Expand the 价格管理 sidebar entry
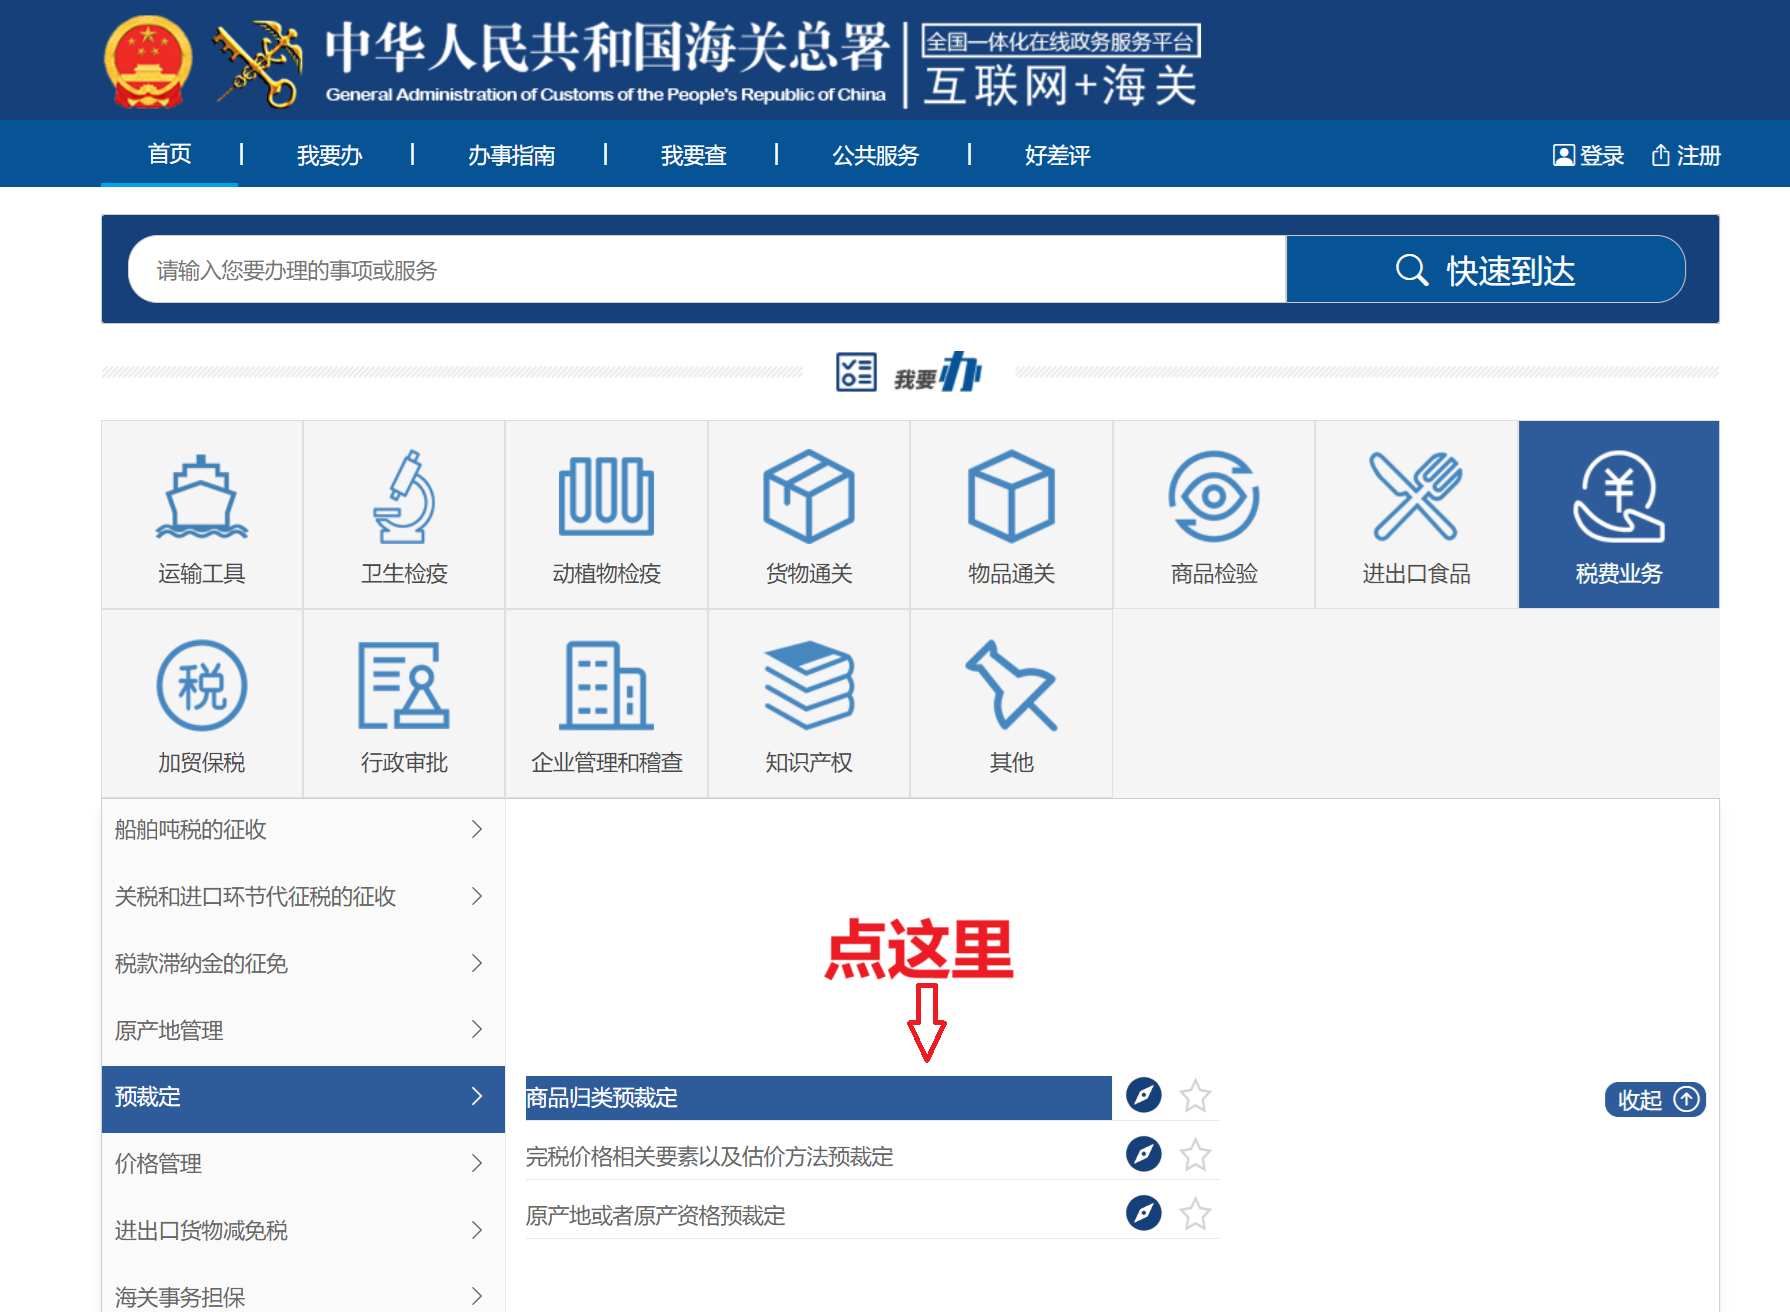 (302, 1164)
